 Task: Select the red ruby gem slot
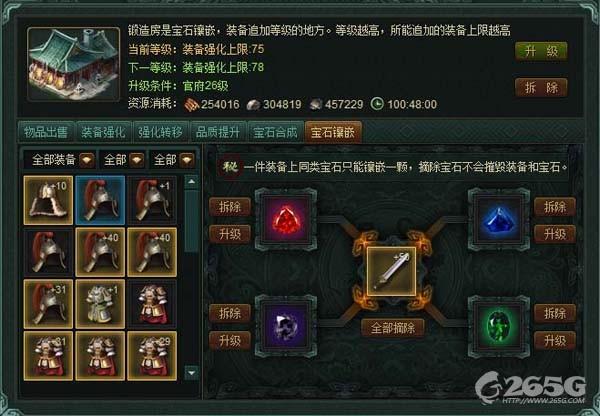[x=286, y=220]
